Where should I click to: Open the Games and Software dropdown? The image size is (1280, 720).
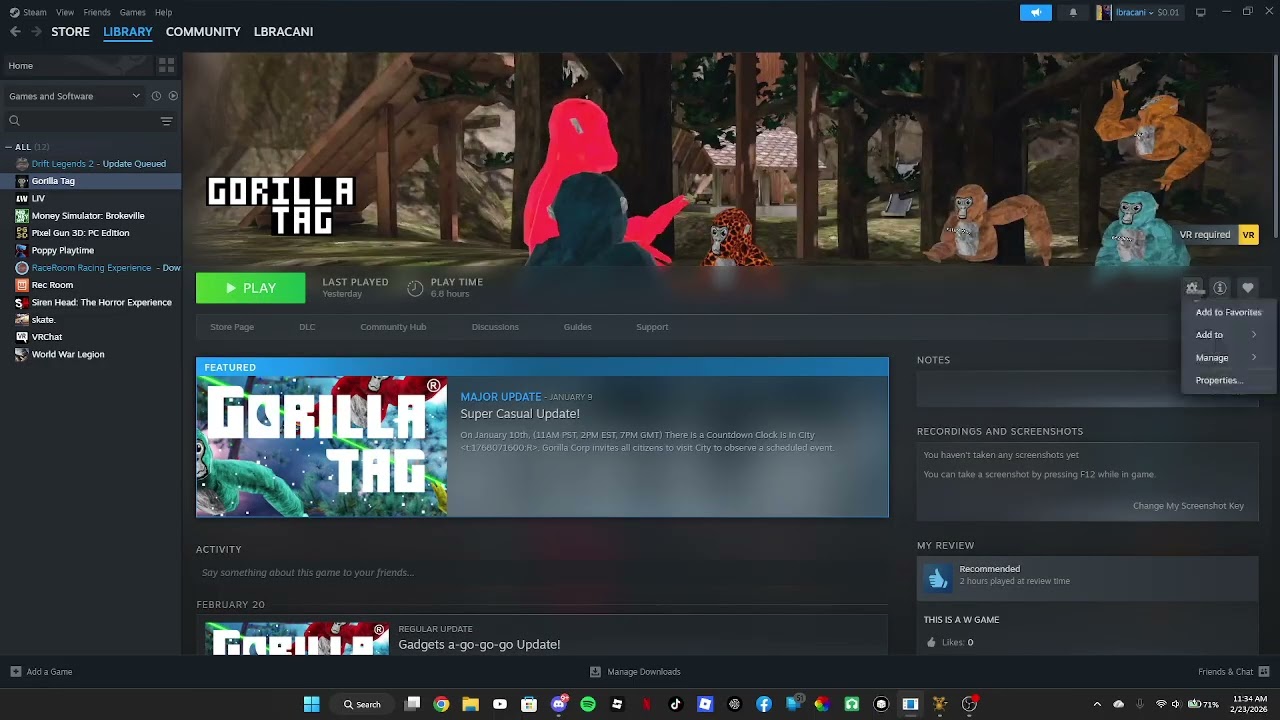[x=75, y=96]
